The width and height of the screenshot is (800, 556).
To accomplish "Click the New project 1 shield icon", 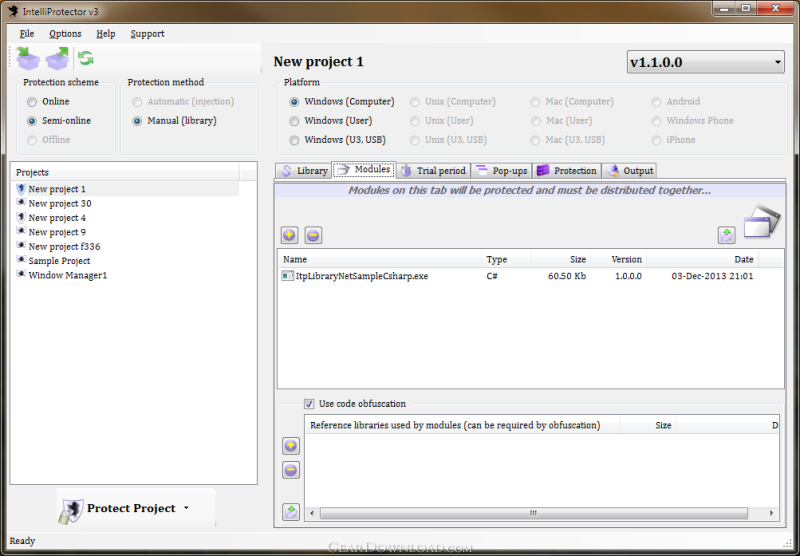I will pos(21,189).
